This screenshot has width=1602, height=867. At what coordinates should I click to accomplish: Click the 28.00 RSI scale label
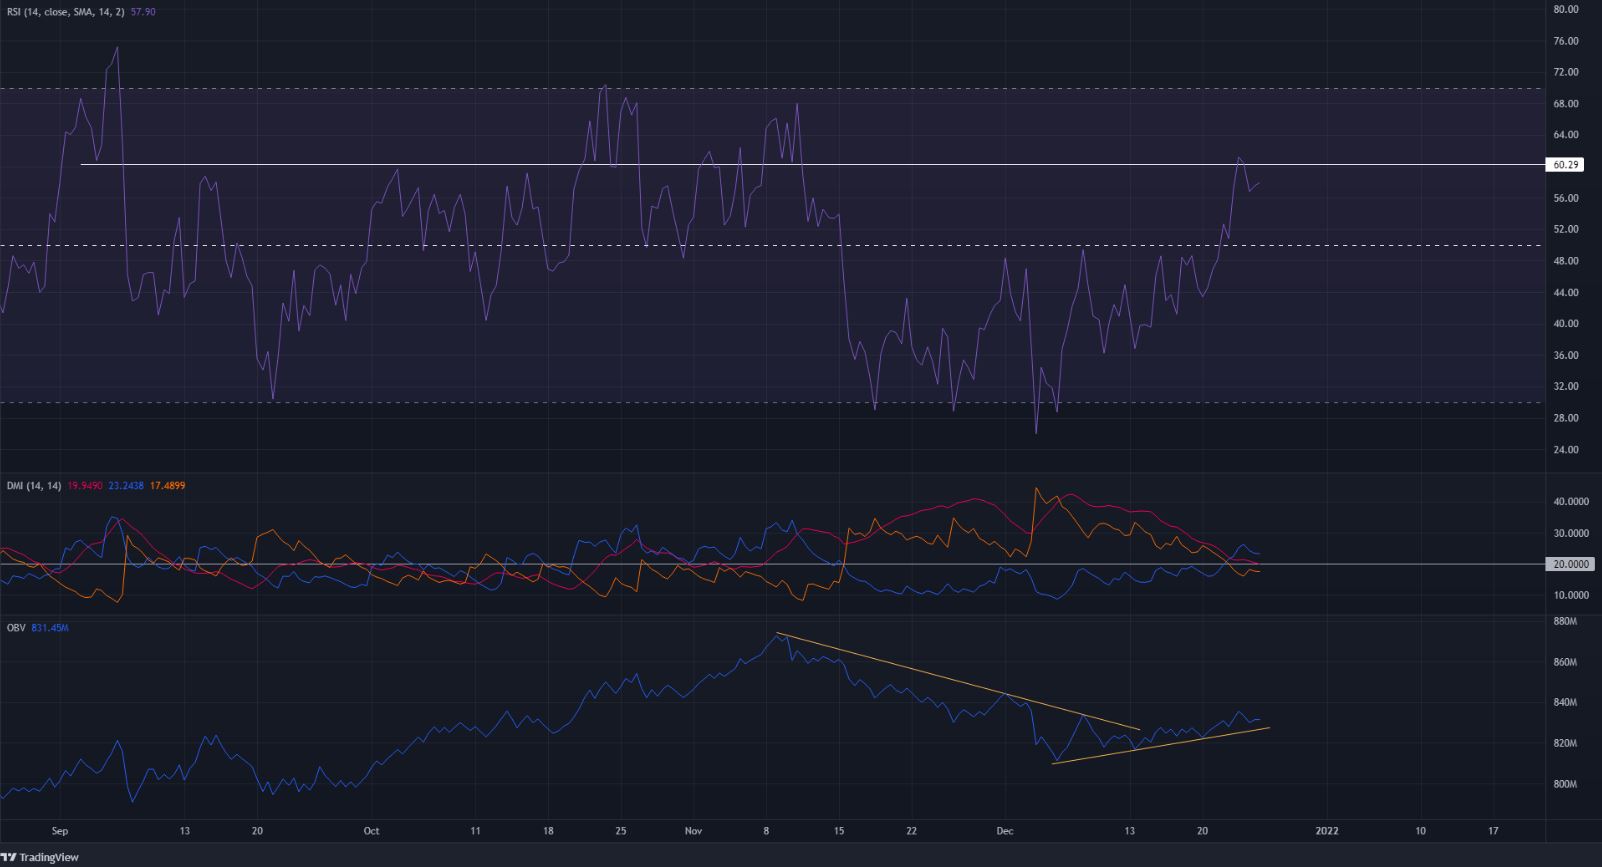pyautogui.click(x=1566, y=418)
